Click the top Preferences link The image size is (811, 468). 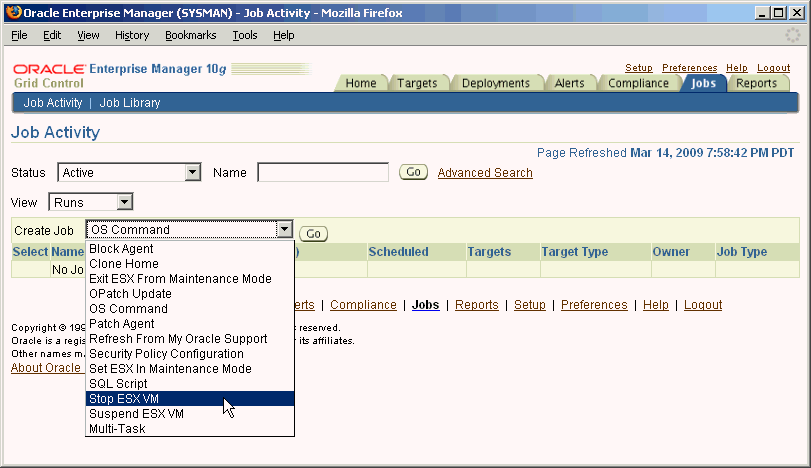[x=689, y=68]
